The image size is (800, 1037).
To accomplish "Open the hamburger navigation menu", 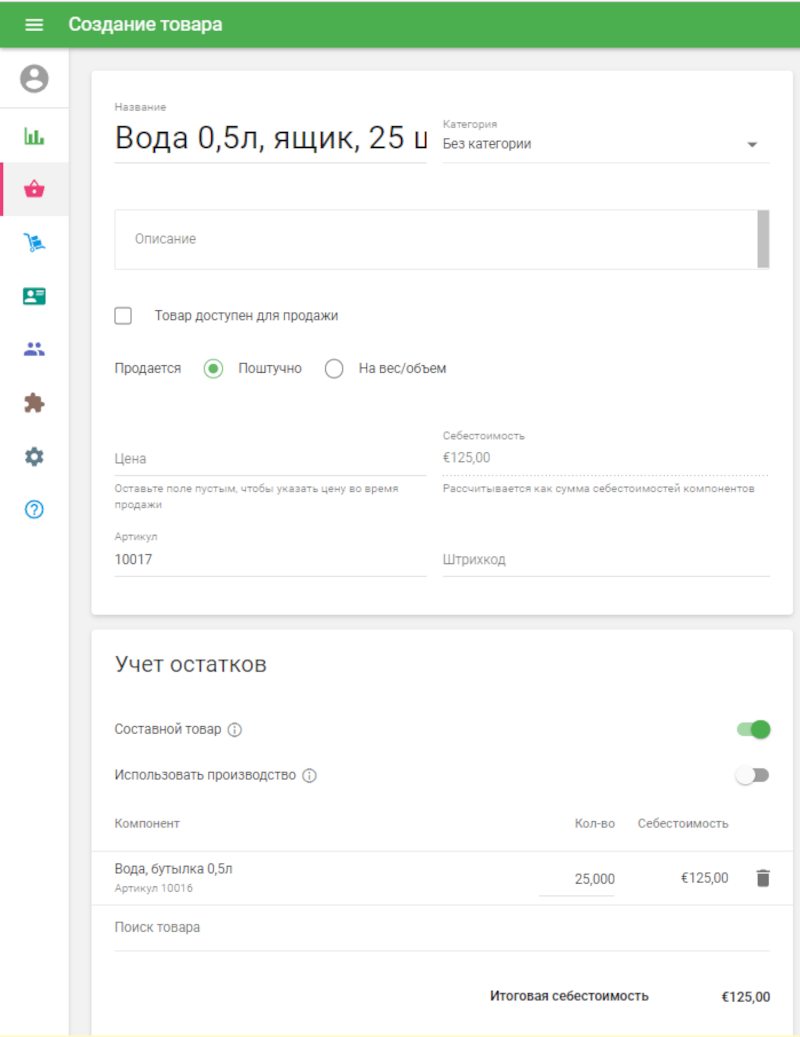I will coord(33,24).
